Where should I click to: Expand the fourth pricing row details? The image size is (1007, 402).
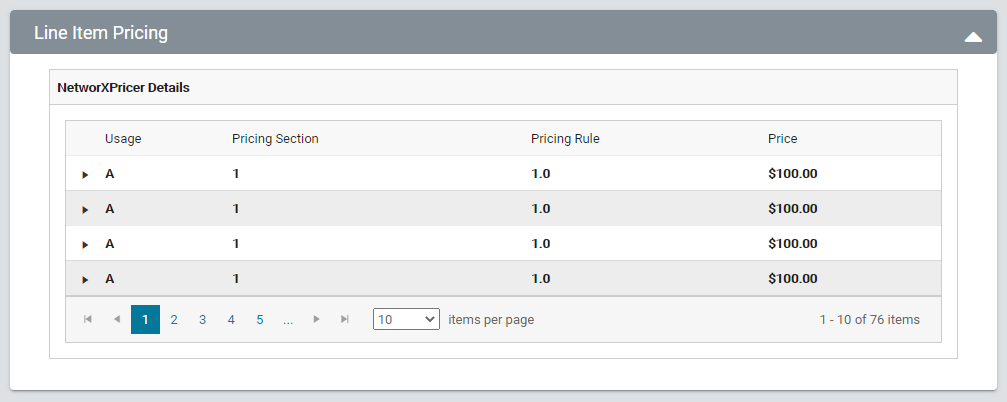(x=86, y=279)
